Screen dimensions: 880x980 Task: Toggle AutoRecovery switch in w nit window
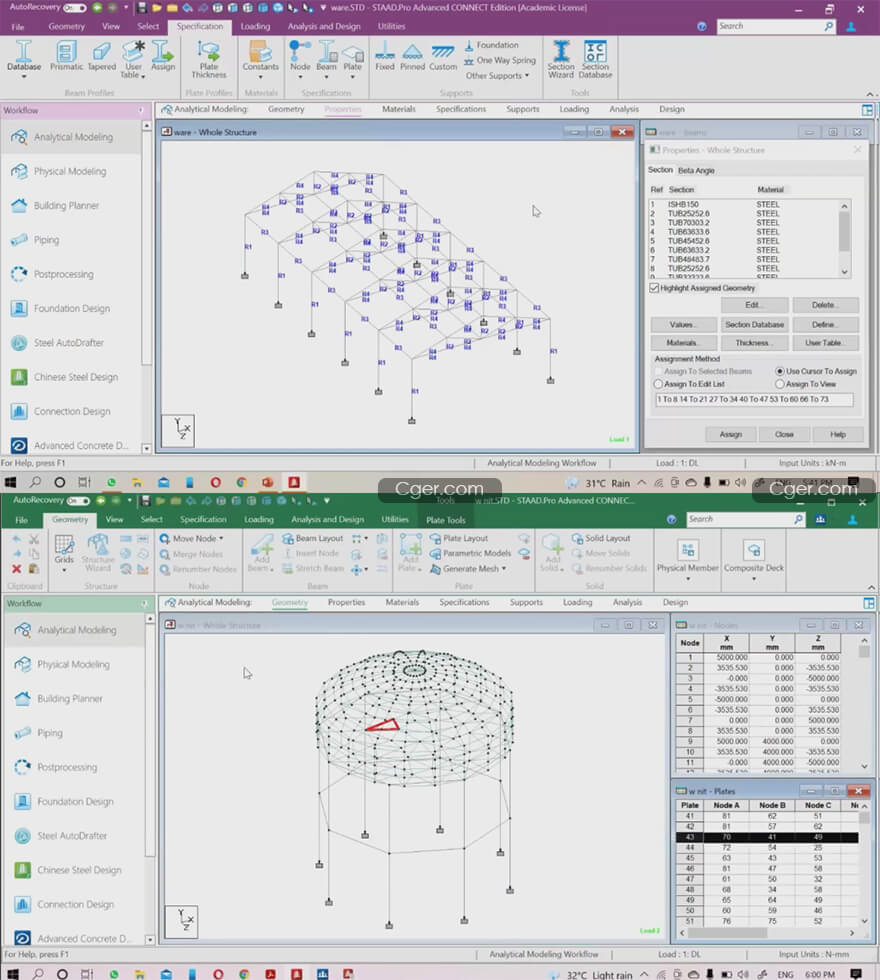pyautogui.click(x=78, y=501)
